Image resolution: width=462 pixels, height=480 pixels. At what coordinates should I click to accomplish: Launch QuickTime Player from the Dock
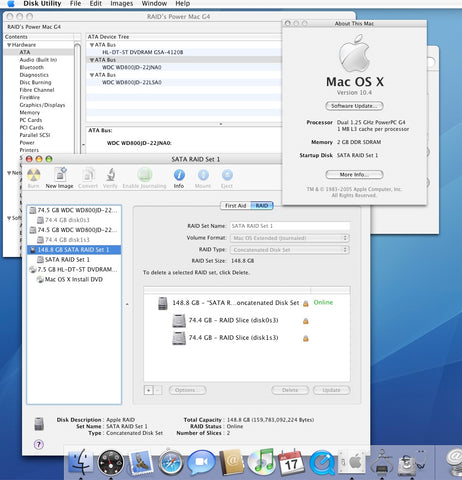pos(322,463)
